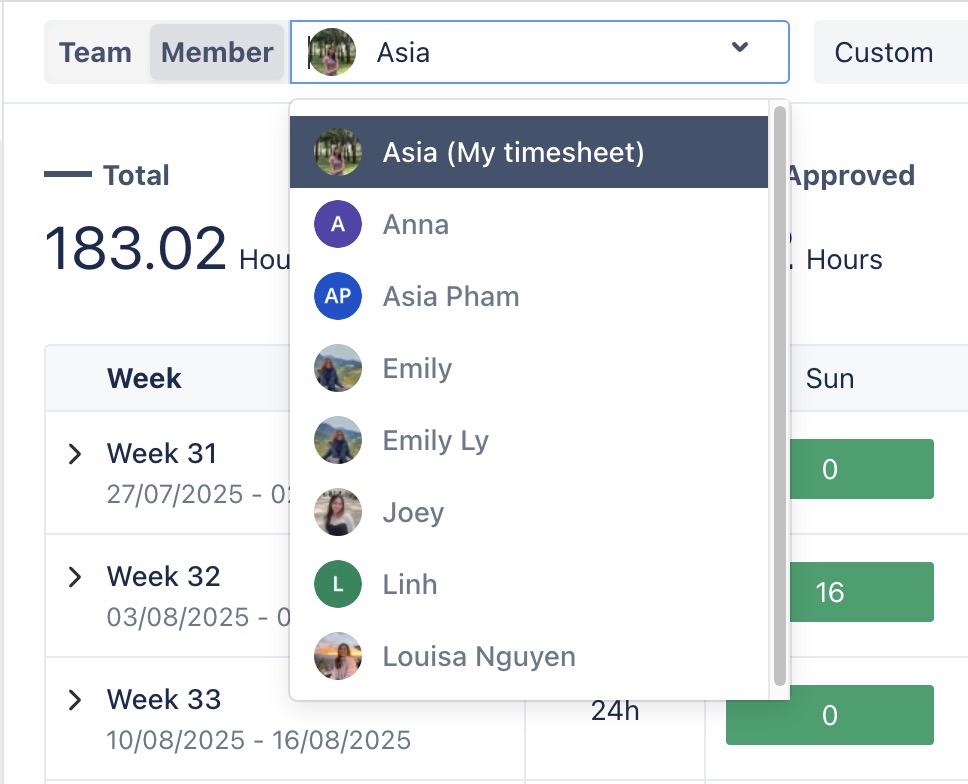Click Emily Ly's profile photo
Viewport: 968px width, 784px height.
[x=338, y=441]
